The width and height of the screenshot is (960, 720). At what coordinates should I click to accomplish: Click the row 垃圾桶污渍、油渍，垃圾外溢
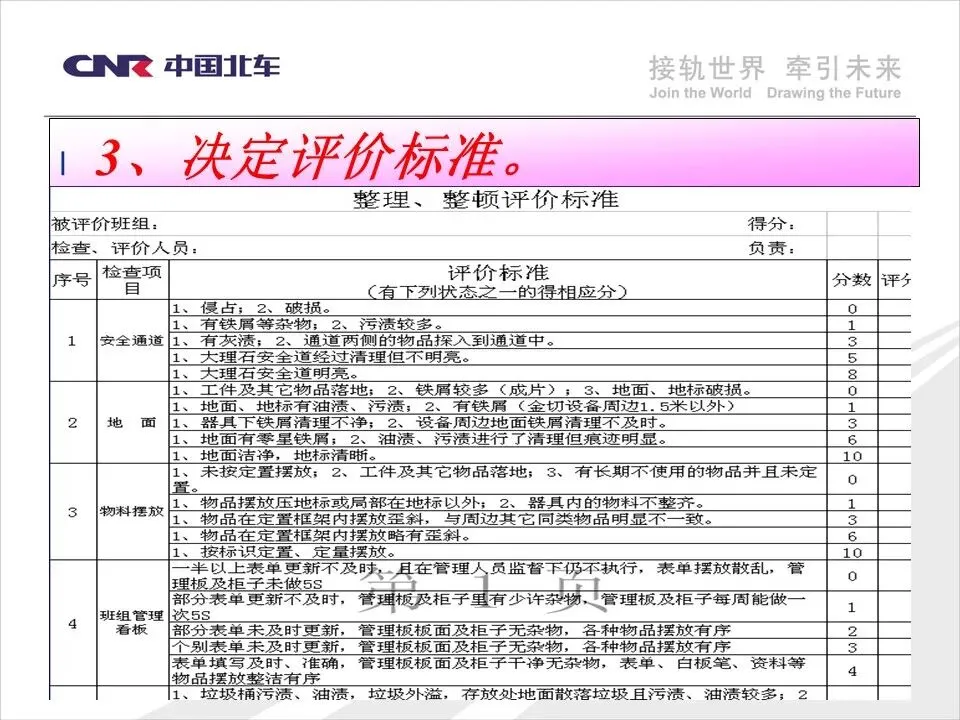(x=498, y=694)
